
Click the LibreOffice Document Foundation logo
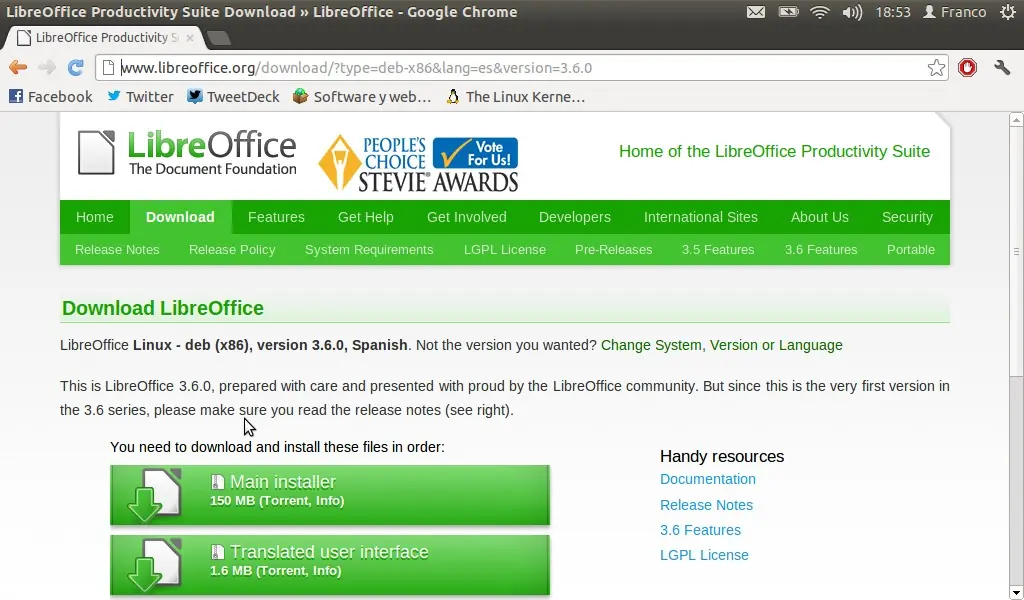(x=187, y=153)
